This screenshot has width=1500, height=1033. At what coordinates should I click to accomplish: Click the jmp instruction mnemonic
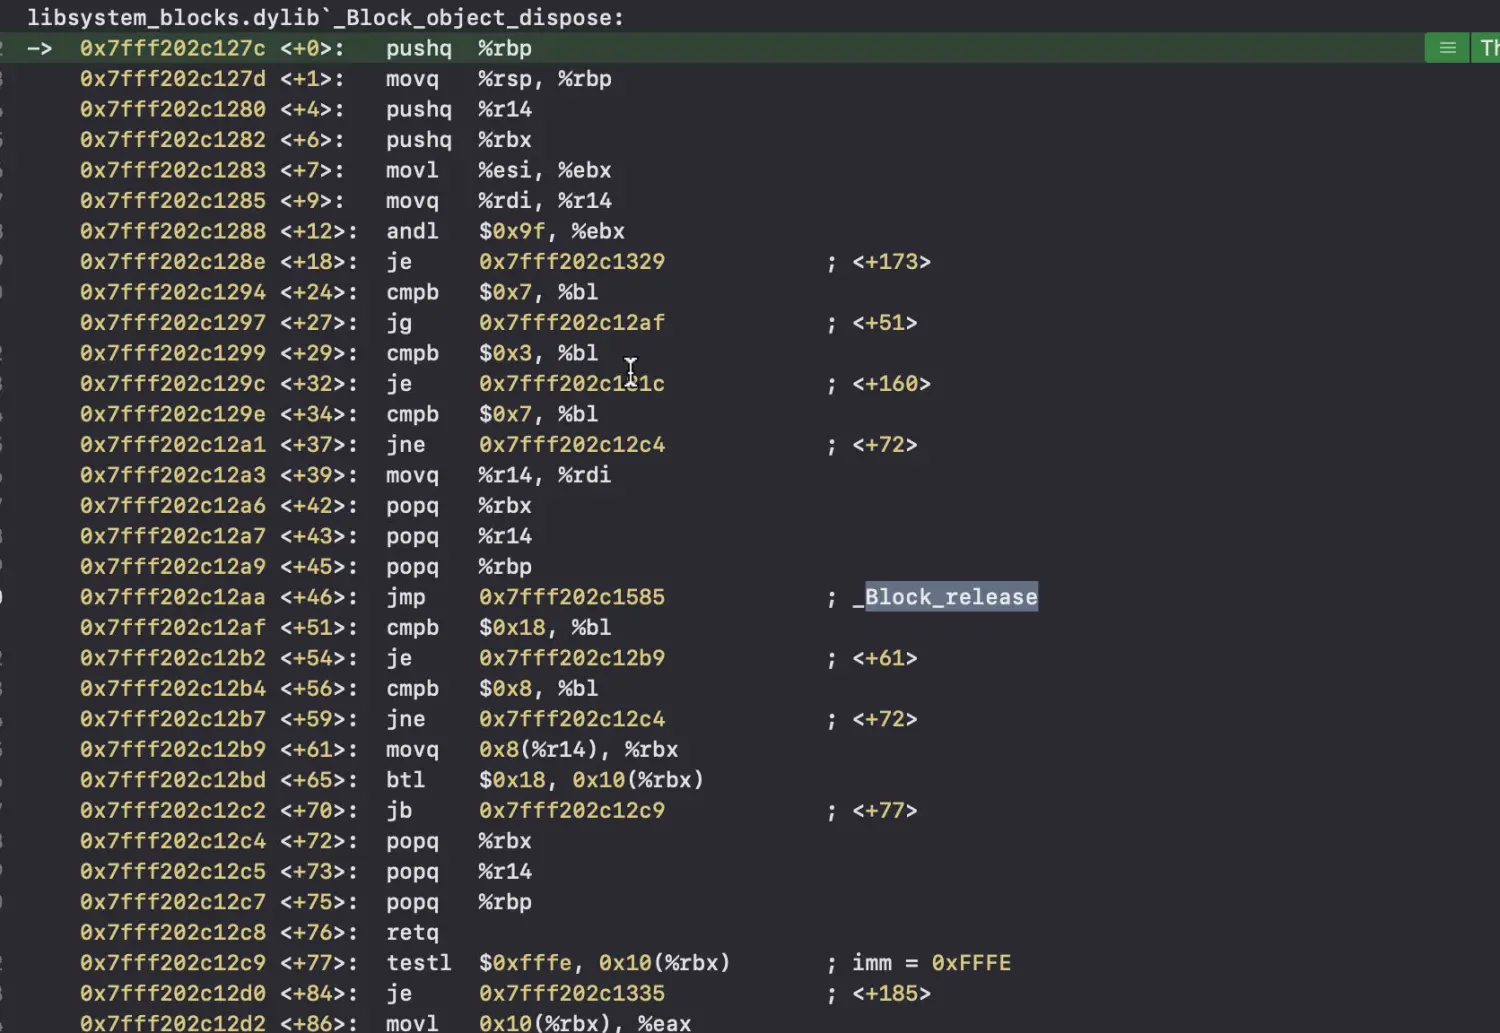[405, 597]
